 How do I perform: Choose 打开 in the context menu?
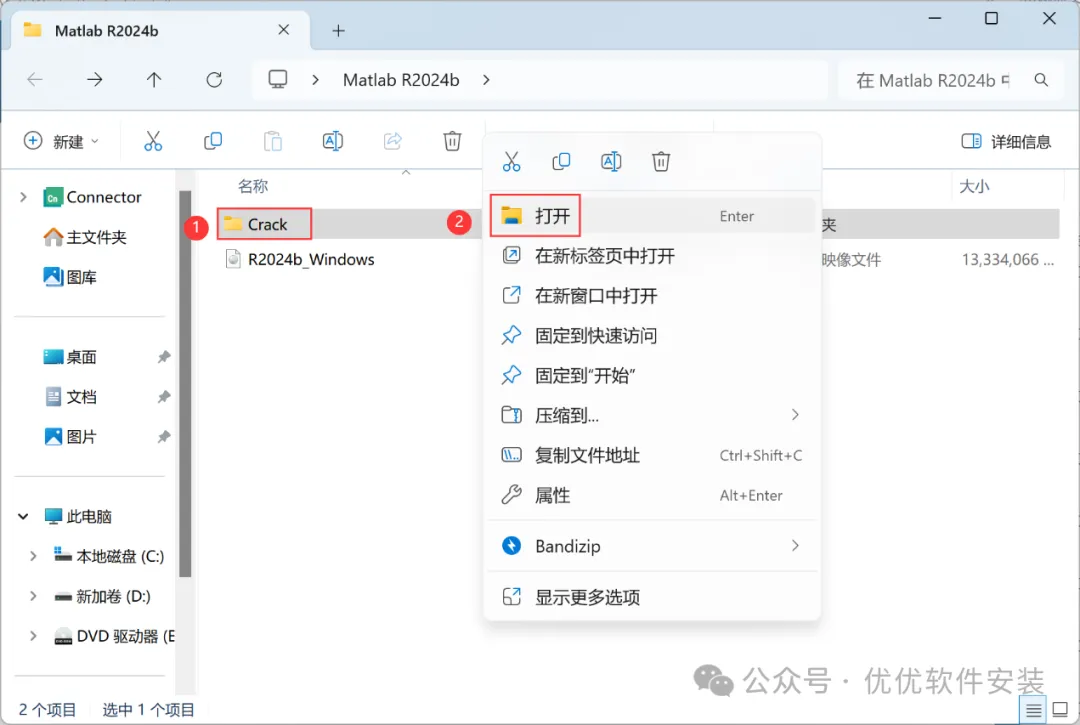(652, 216)
